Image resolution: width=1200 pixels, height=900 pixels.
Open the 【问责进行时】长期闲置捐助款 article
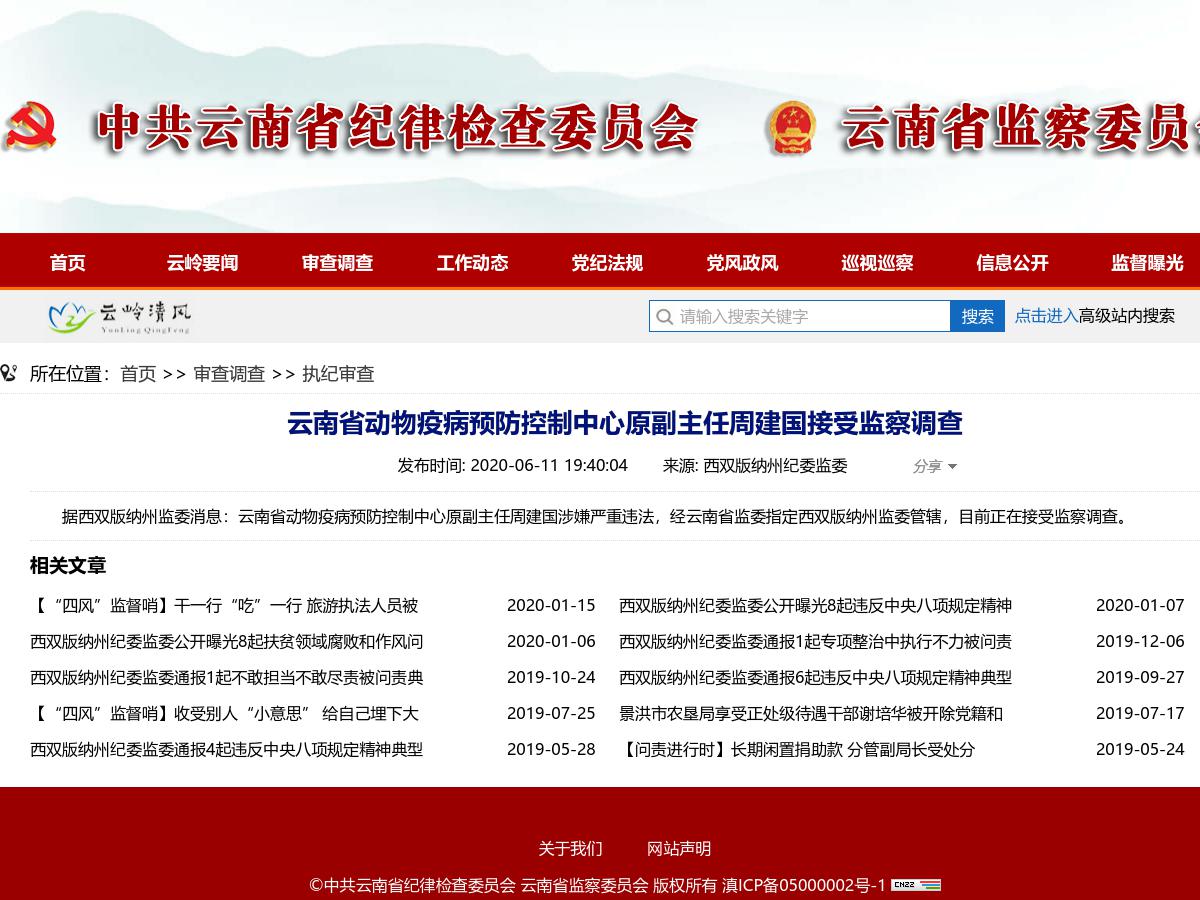797,750
